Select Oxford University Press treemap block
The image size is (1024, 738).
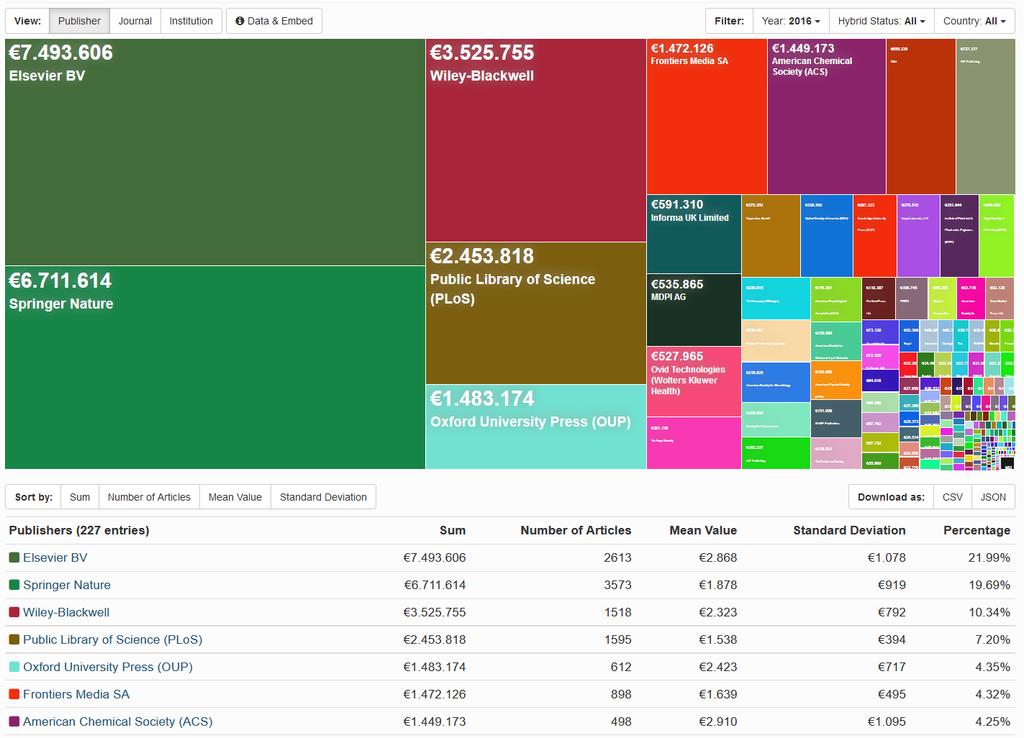pos(536,427)
